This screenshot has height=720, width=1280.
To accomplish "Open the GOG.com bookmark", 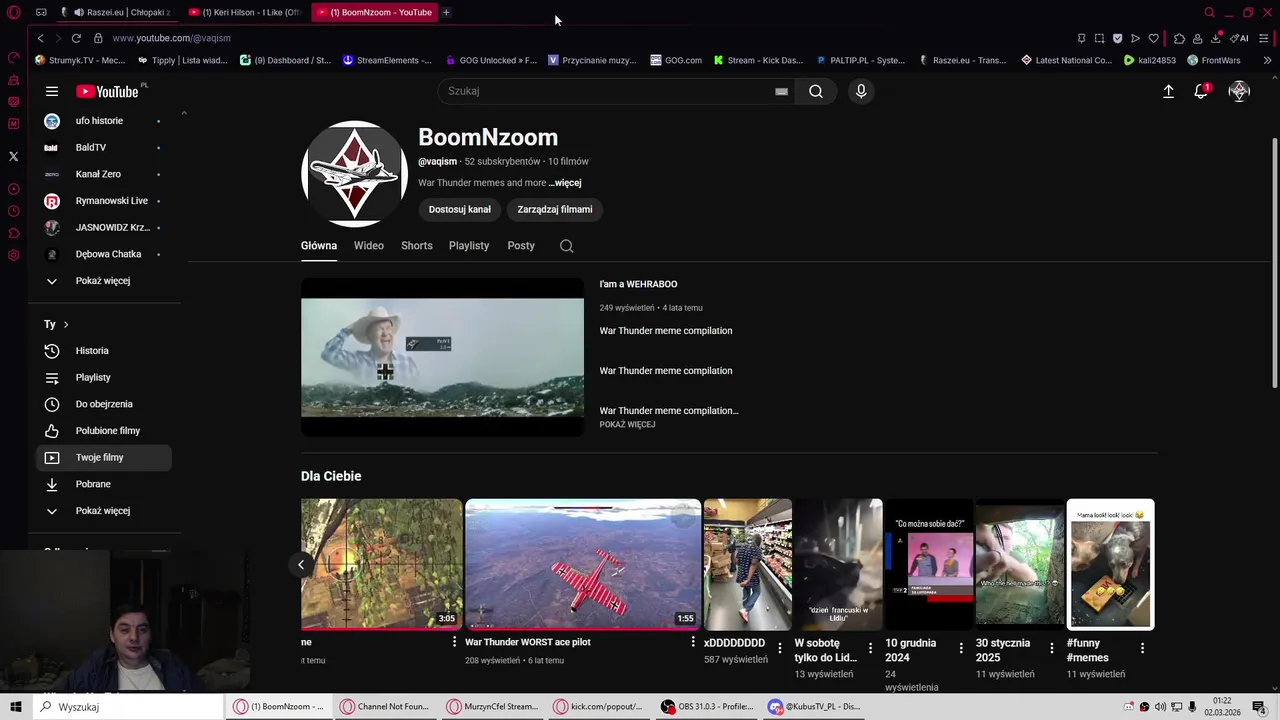I will tap(676, 60).
